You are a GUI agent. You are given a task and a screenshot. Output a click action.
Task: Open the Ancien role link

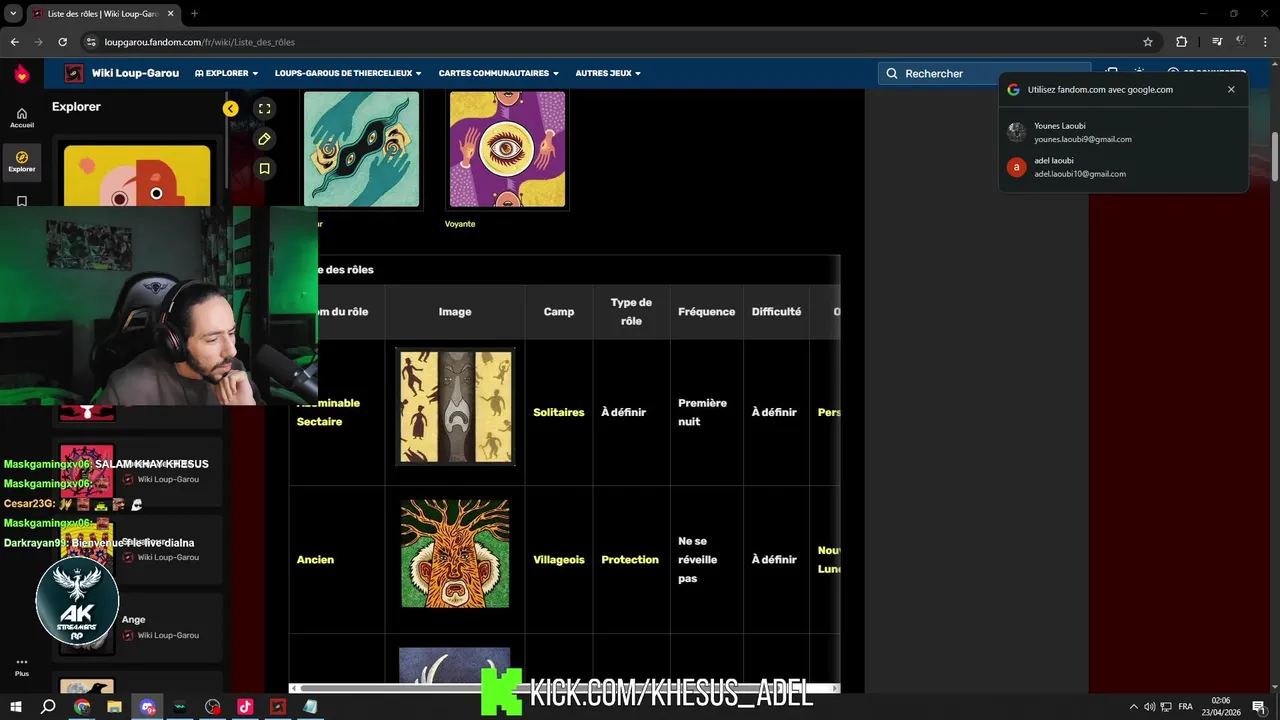pos(315,560)
